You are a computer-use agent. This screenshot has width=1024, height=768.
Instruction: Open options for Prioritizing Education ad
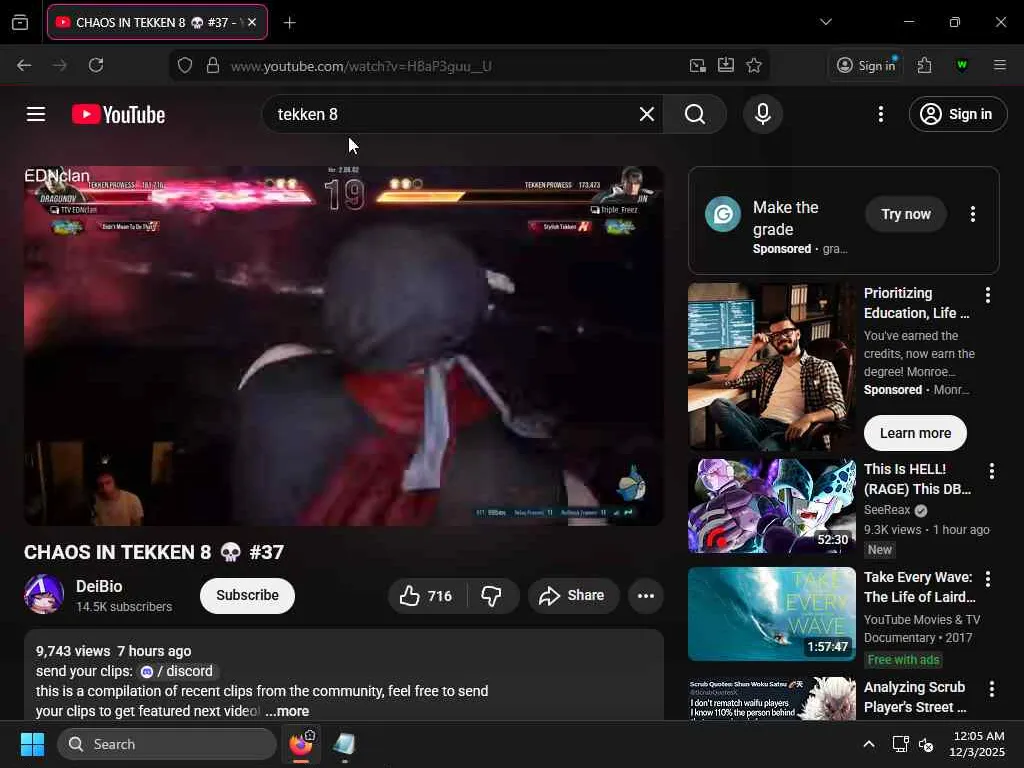[987, 295]
